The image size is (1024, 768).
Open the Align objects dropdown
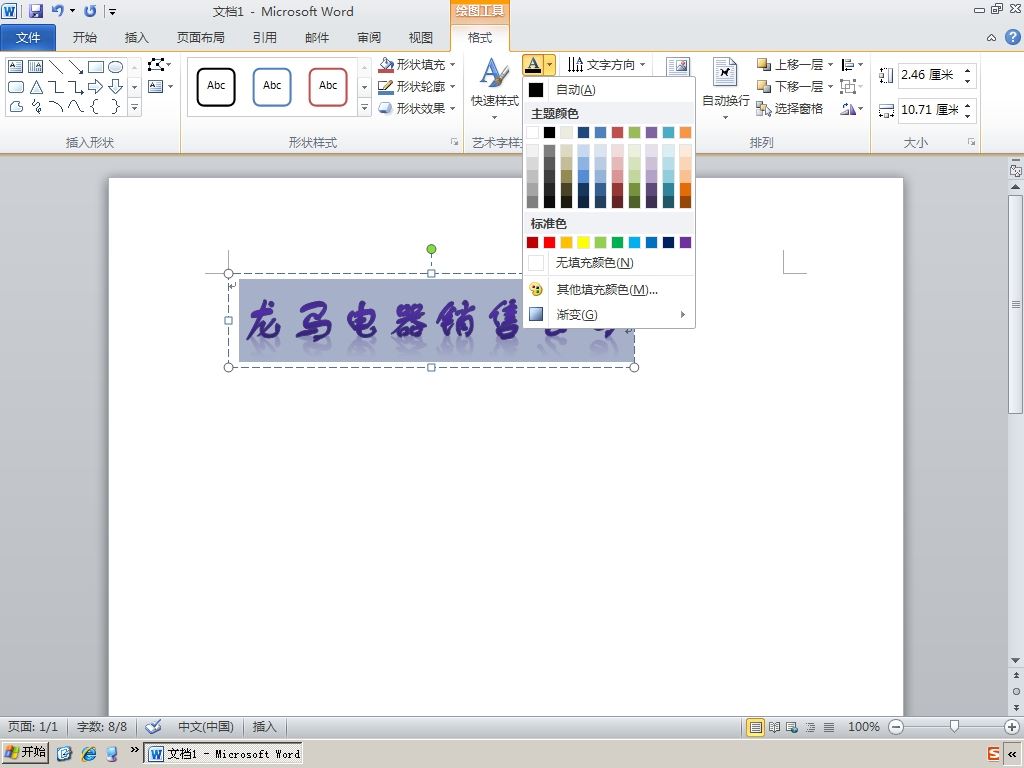tap(852, 65)
